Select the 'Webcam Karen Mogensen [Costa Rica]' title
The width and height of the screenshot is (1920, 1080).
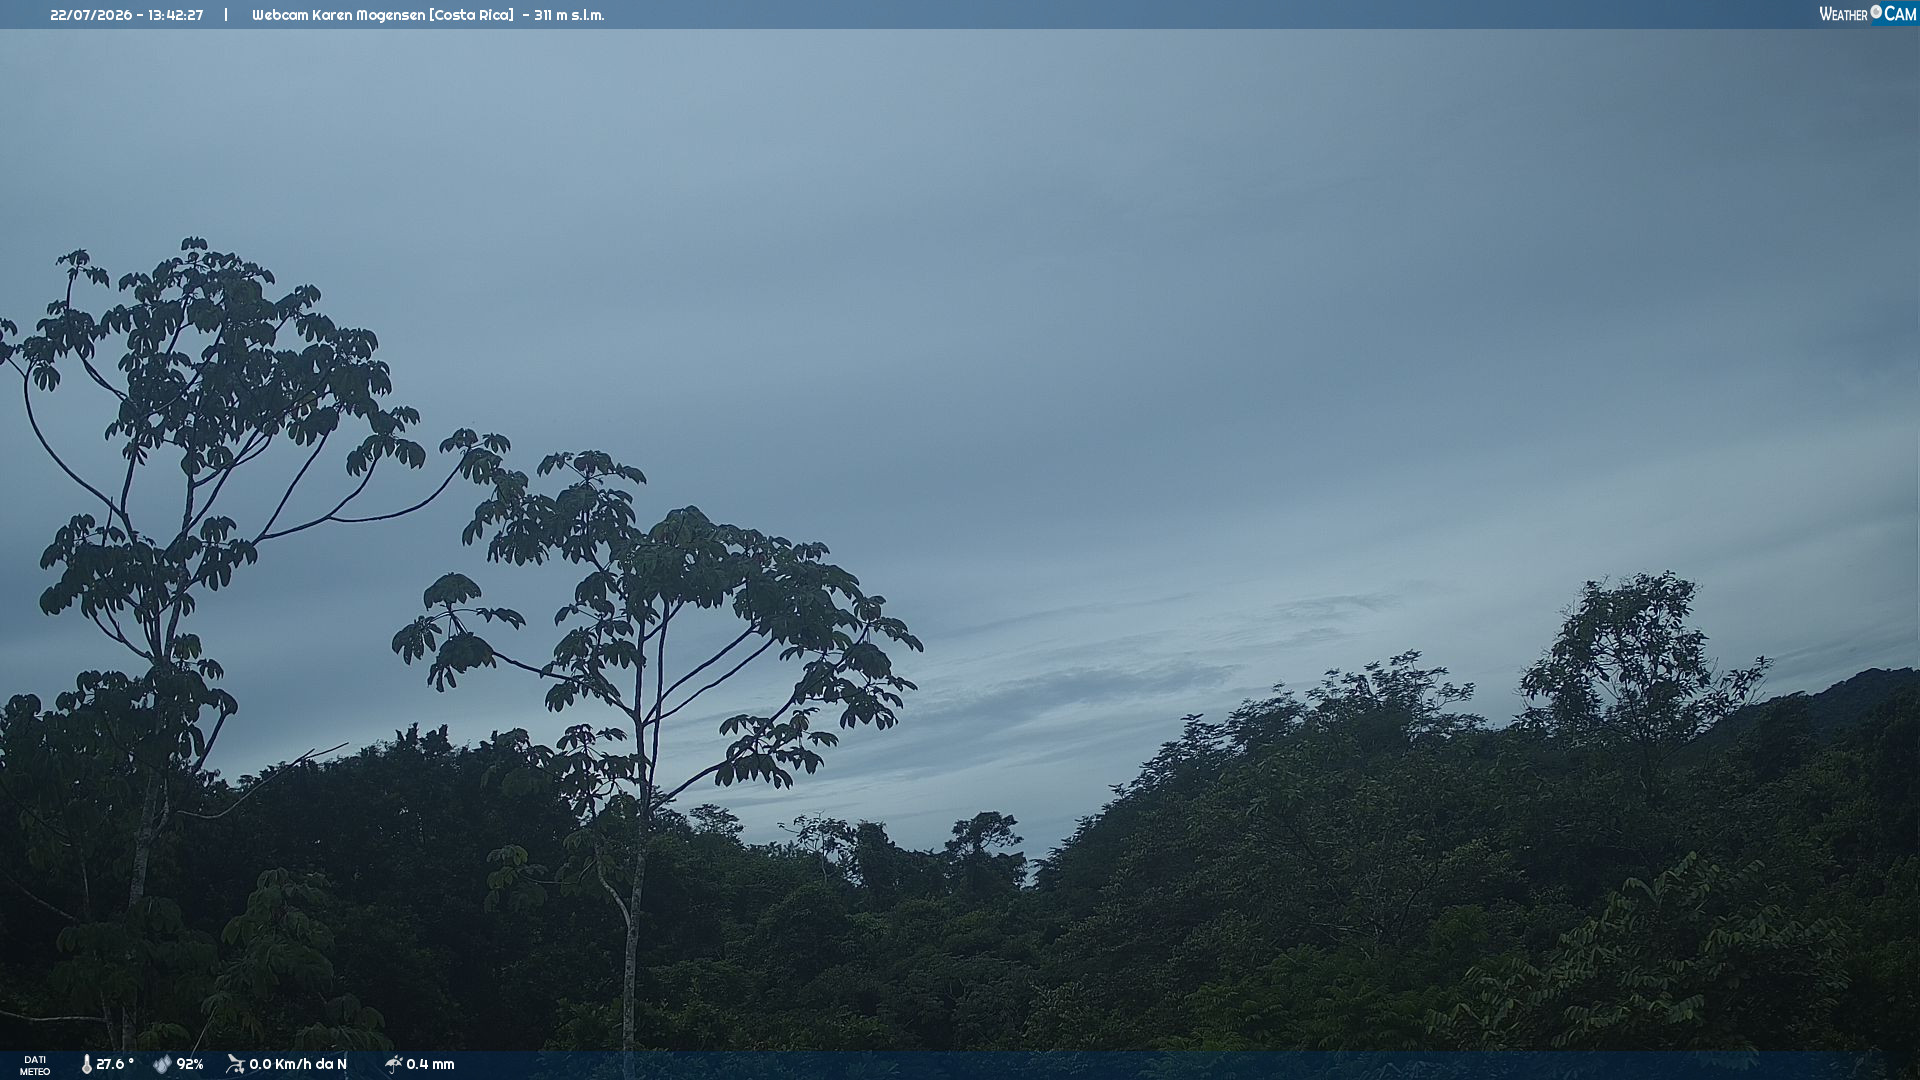point(383,15)
